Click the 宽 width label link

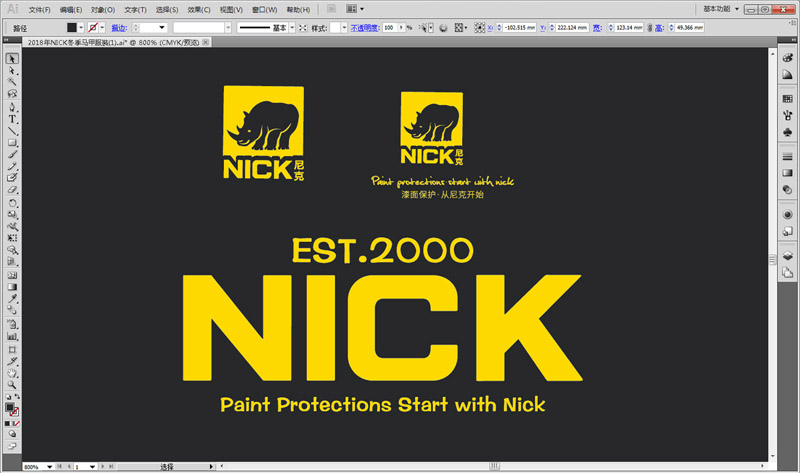click(597, 28)
